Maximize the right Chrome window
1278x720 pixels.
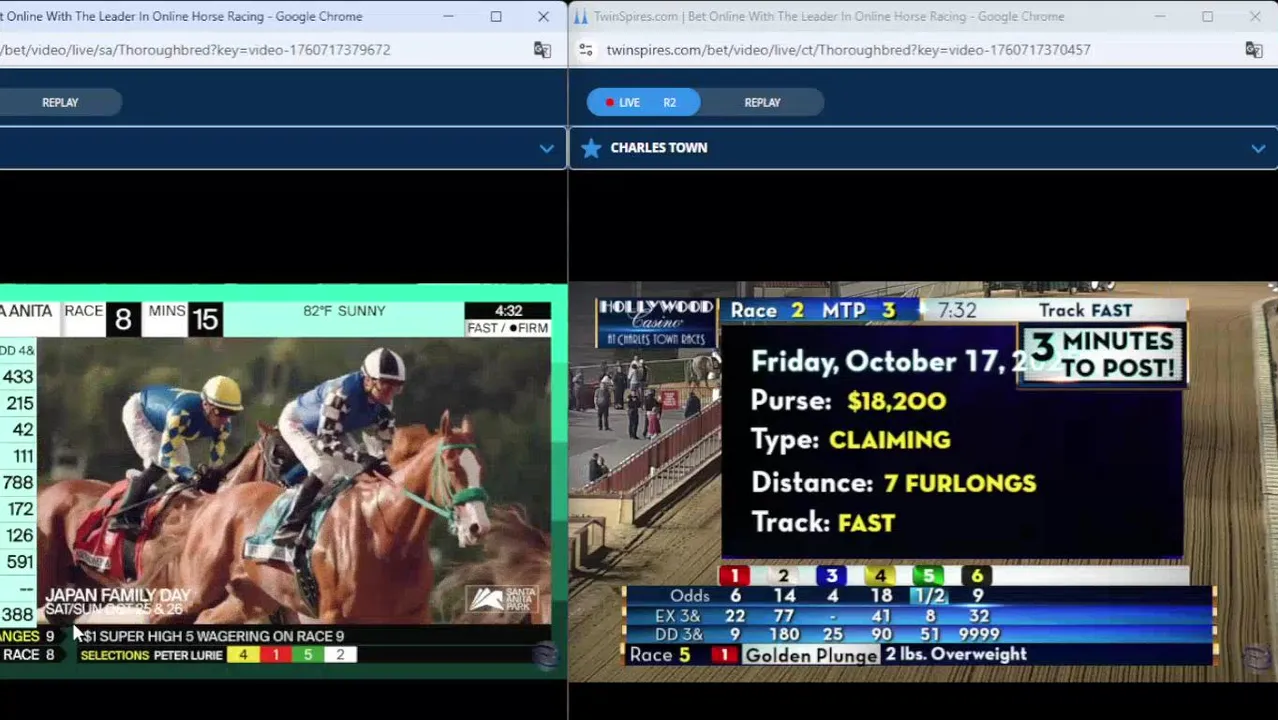coord(1207,16)
